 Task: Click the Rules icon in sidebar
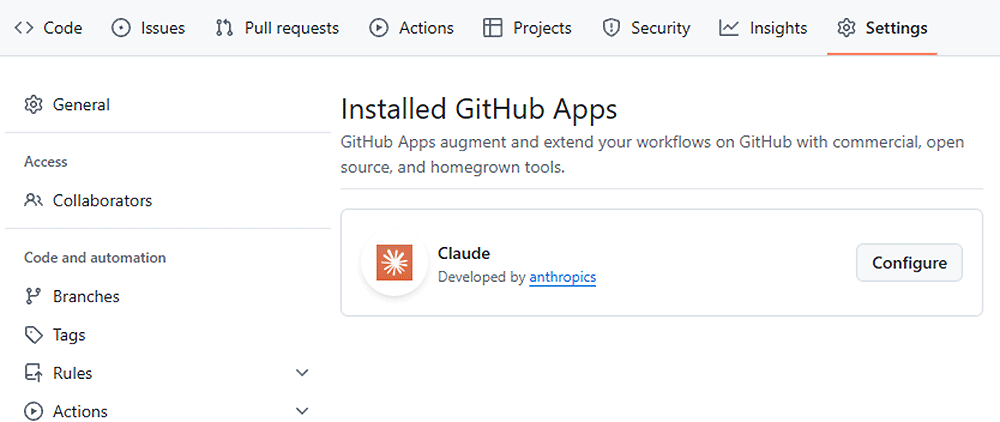tap(34, 373)
